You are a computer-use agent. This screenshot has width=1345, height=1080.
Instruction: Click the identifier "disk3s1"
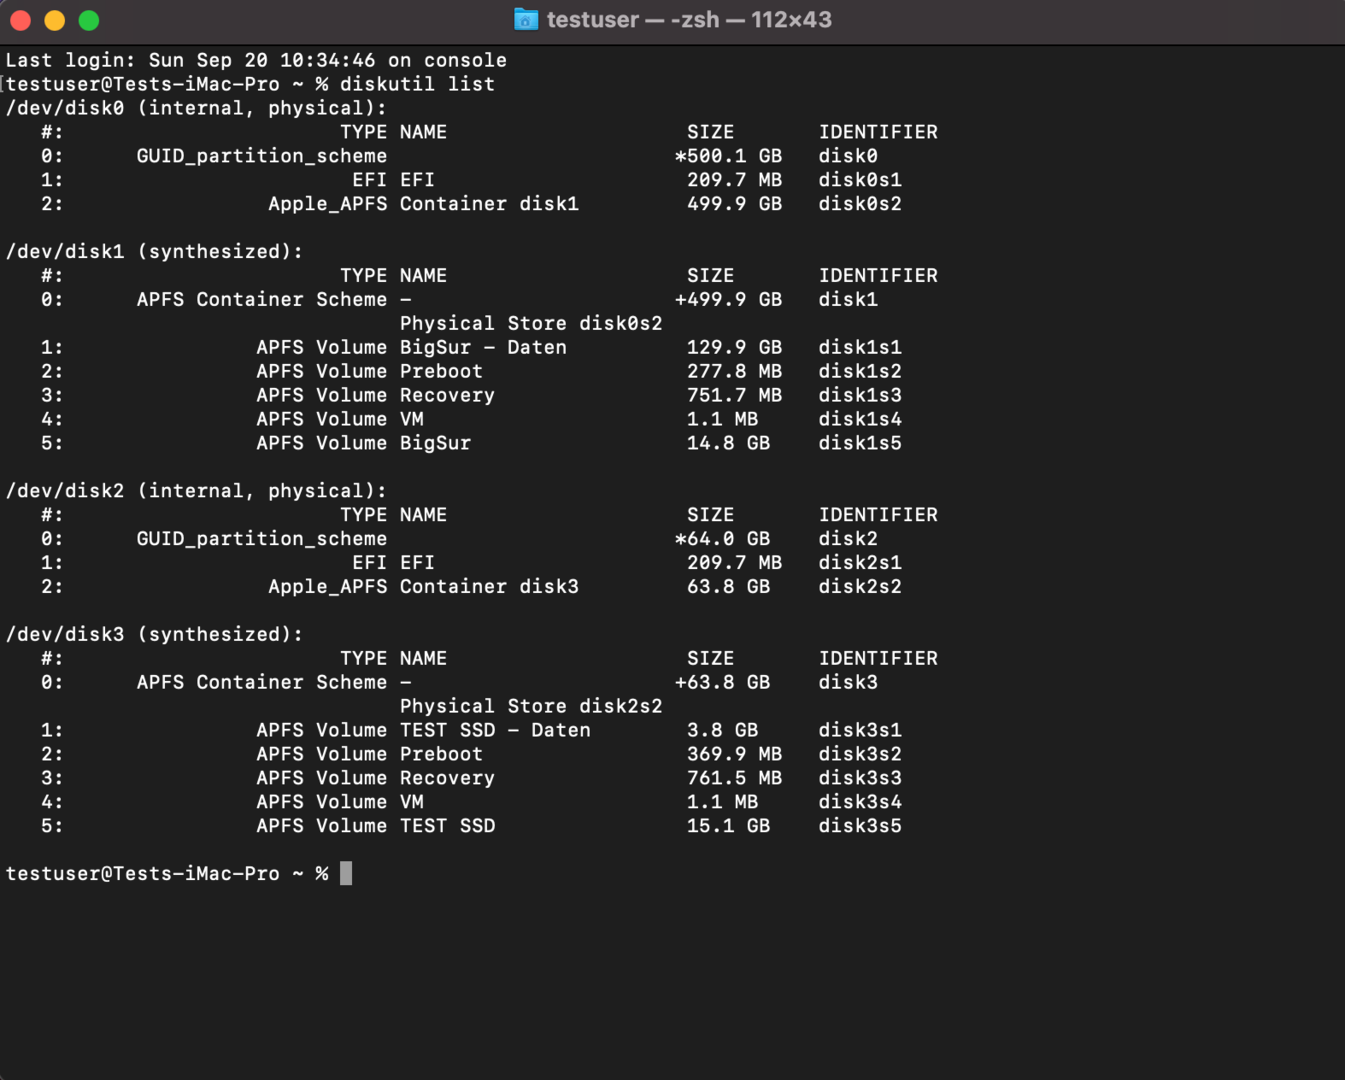[860, 731]
